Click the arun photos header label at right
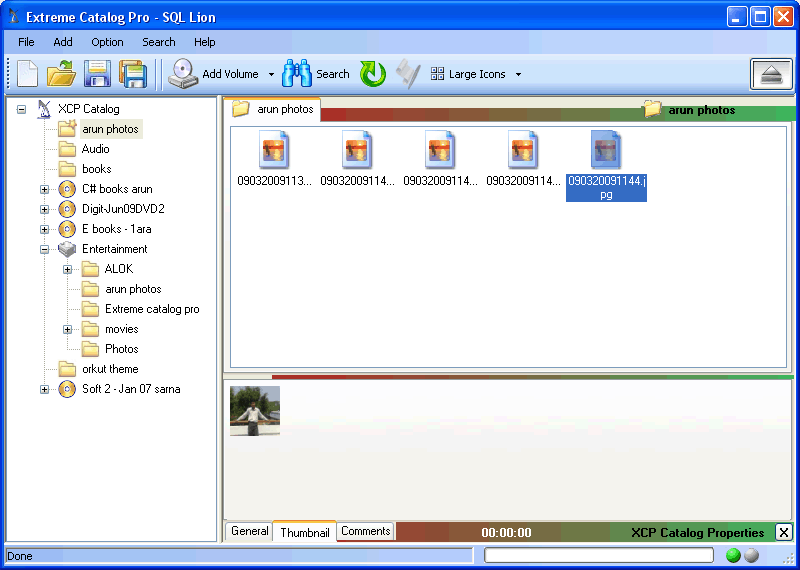Screen dimensions: 800x570 (702, 110)
